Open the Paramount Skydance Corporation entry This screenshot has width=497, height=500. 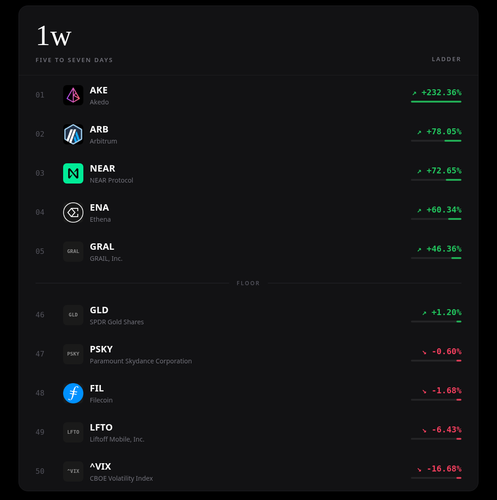[x=248, y=354]
